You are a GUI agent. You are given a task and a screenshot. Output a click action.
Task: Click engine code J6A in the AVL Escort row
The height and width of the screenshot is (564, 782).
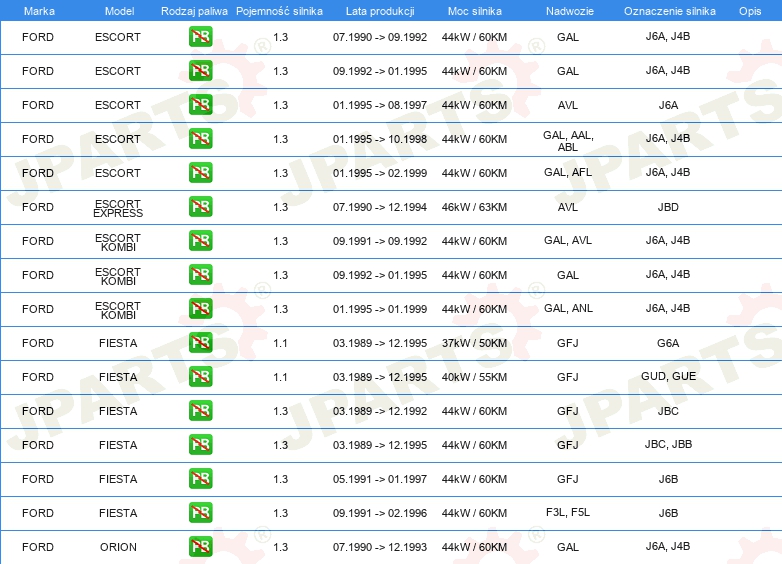(x=668, y=105)
